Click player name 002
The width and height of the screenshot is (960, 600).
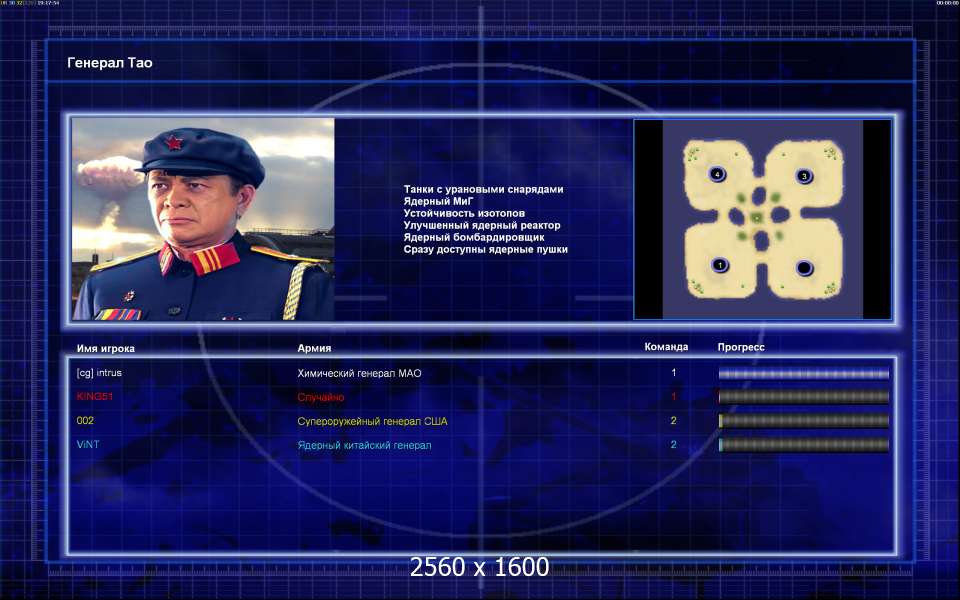point(85,421)
